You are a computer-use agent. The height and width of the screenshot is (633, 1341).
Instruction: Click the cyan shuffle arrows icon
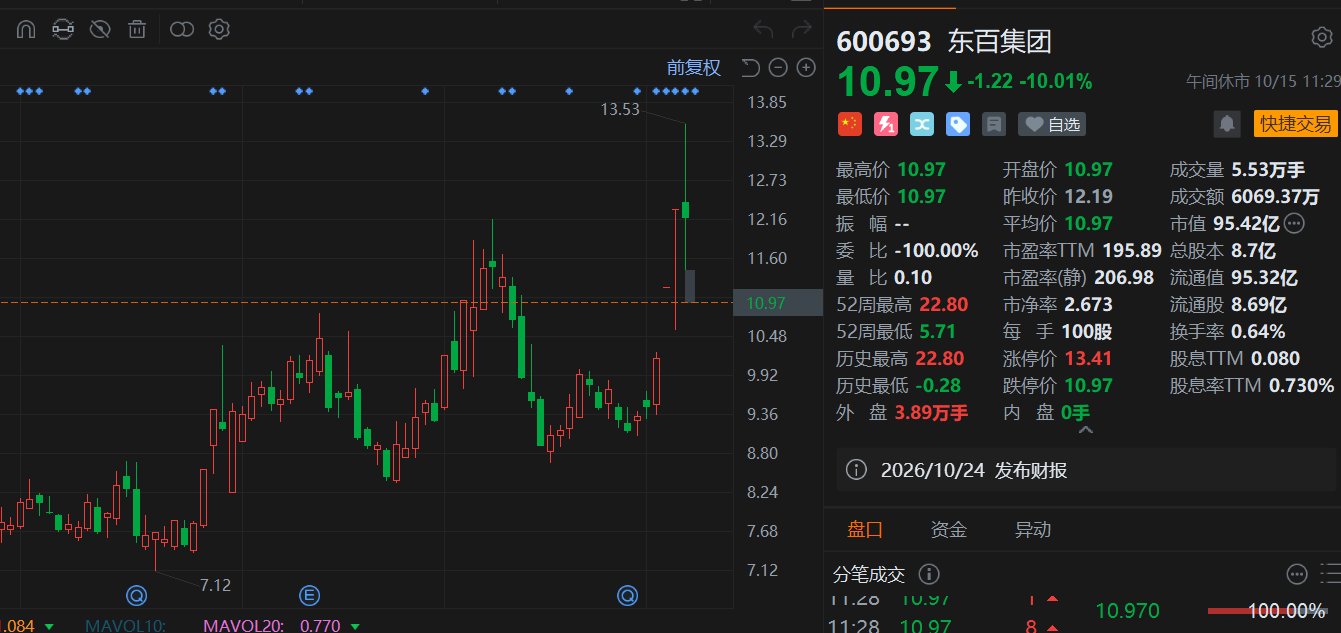click(922, 124)
